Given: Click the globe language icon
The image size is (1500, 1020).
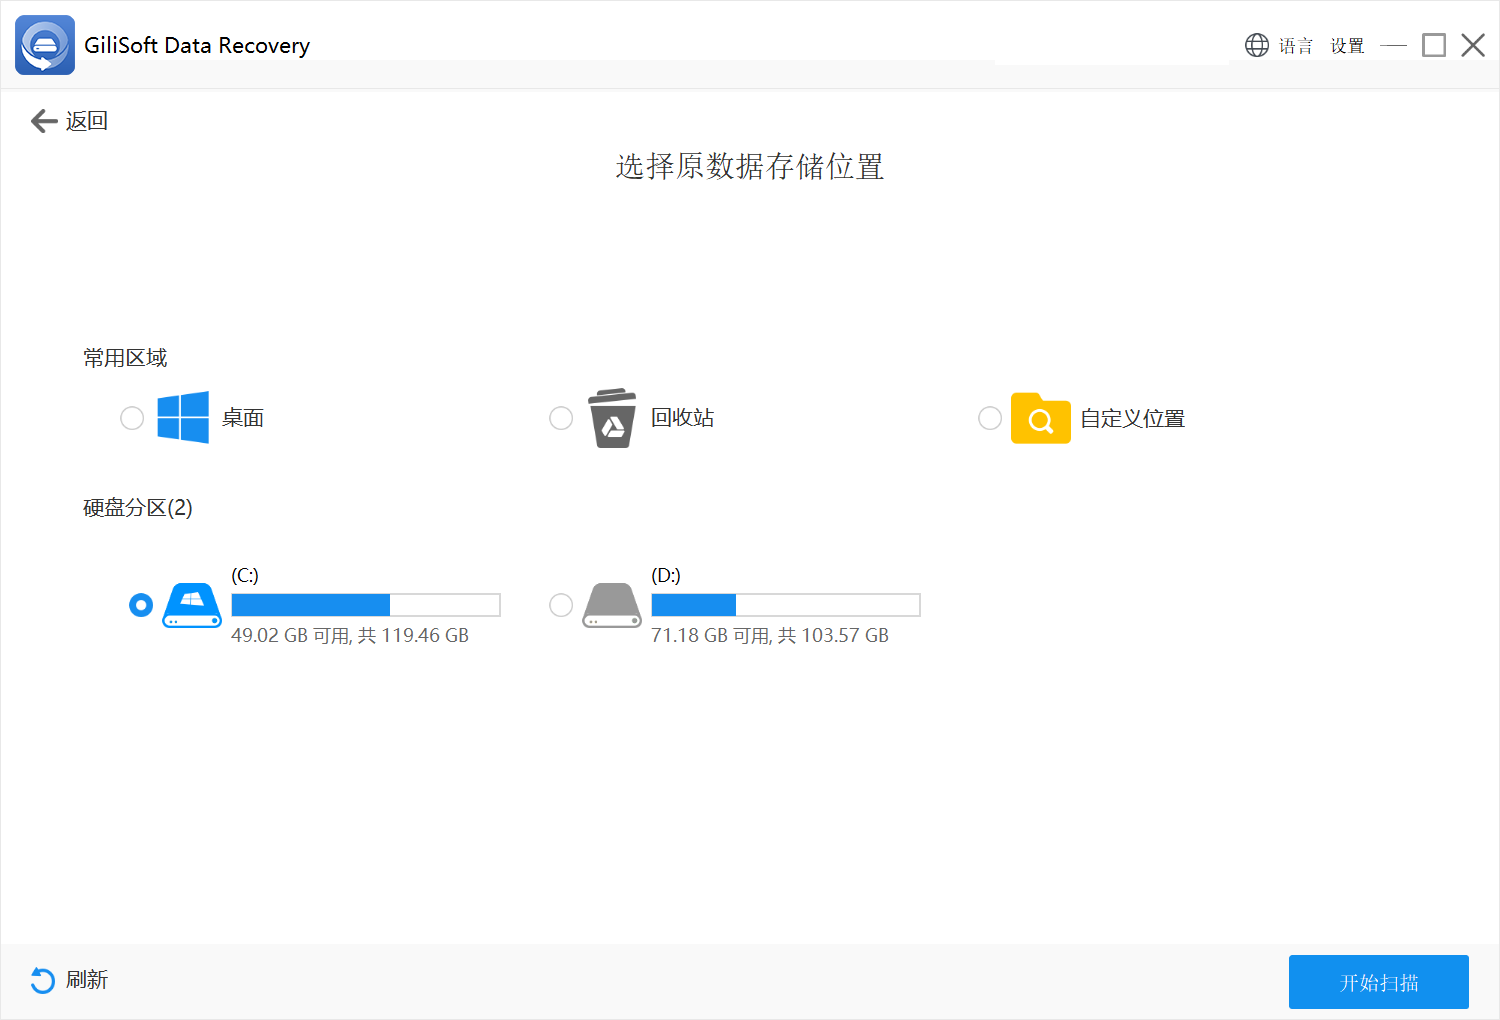Looking at the screenshot, I should (x=1257, y=45).
